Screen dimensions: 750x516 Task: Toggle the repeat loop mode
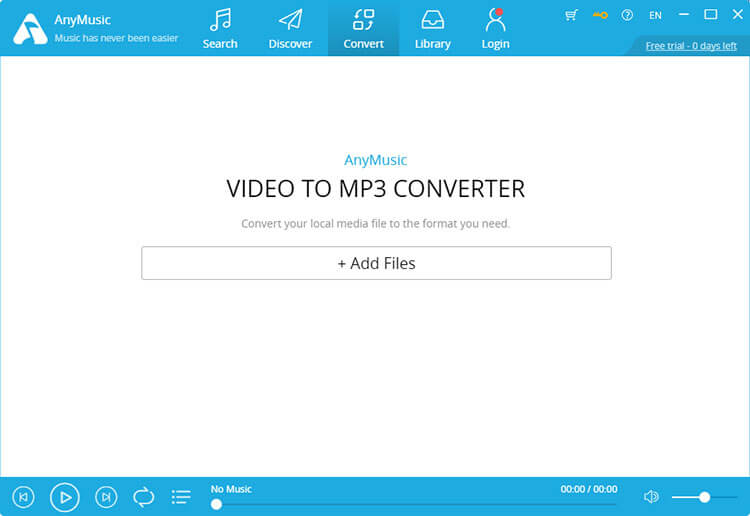click(143, 497)
